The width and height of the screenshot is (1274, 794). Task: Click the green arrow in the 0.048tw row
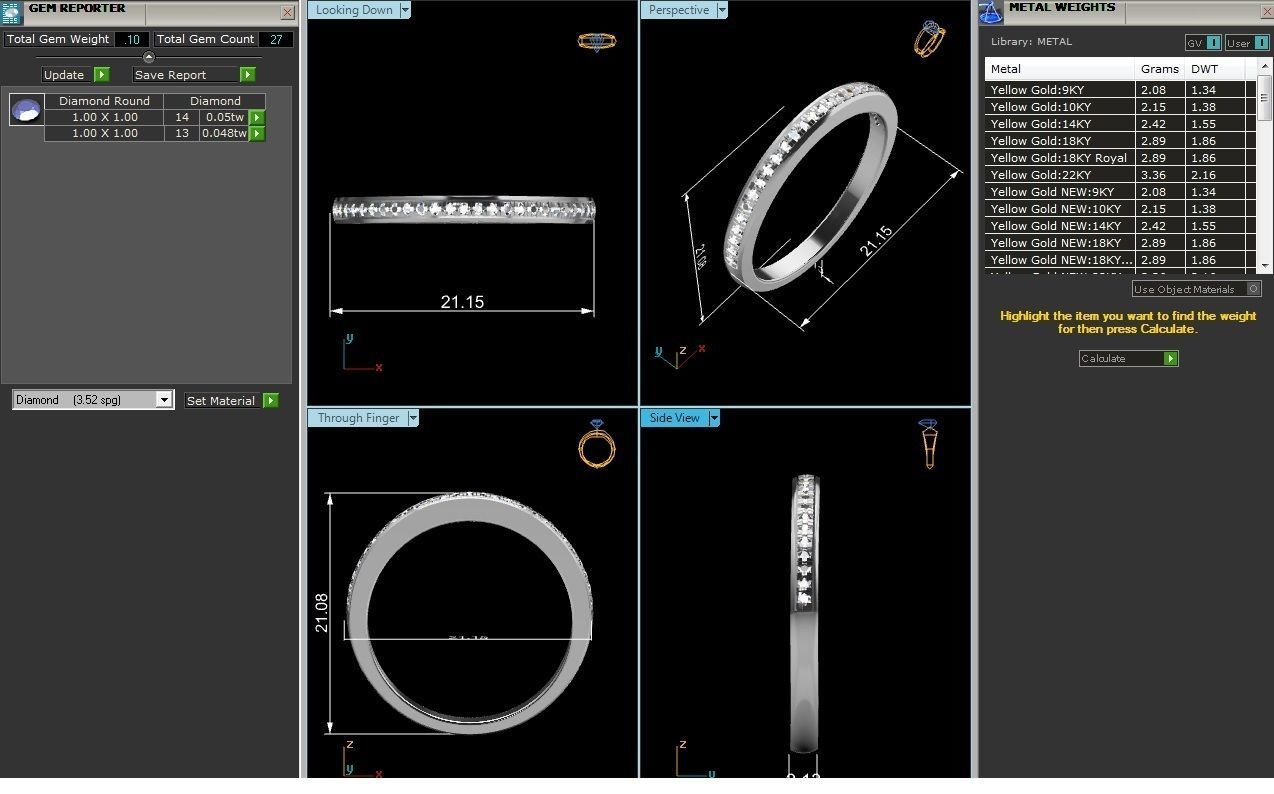click(x=257, y=133)
